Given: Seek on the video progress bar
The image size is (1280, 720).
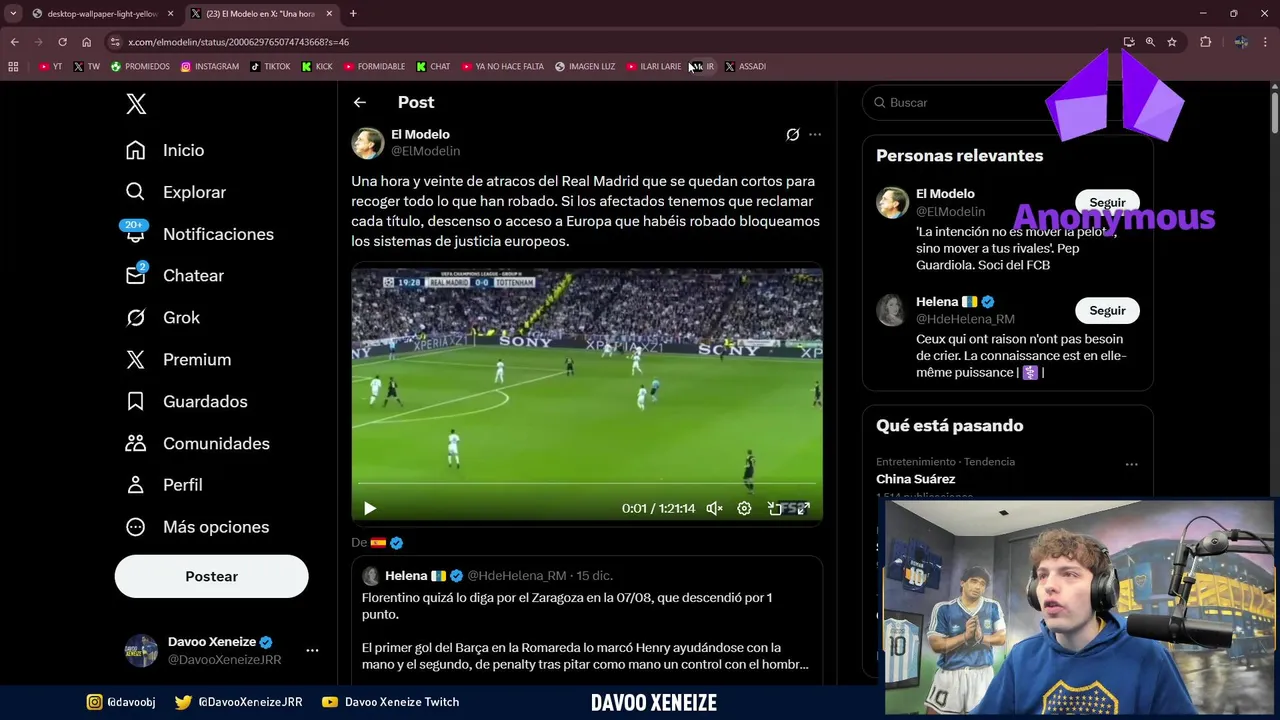Looking at the screenshot, I should coord(587,484).
